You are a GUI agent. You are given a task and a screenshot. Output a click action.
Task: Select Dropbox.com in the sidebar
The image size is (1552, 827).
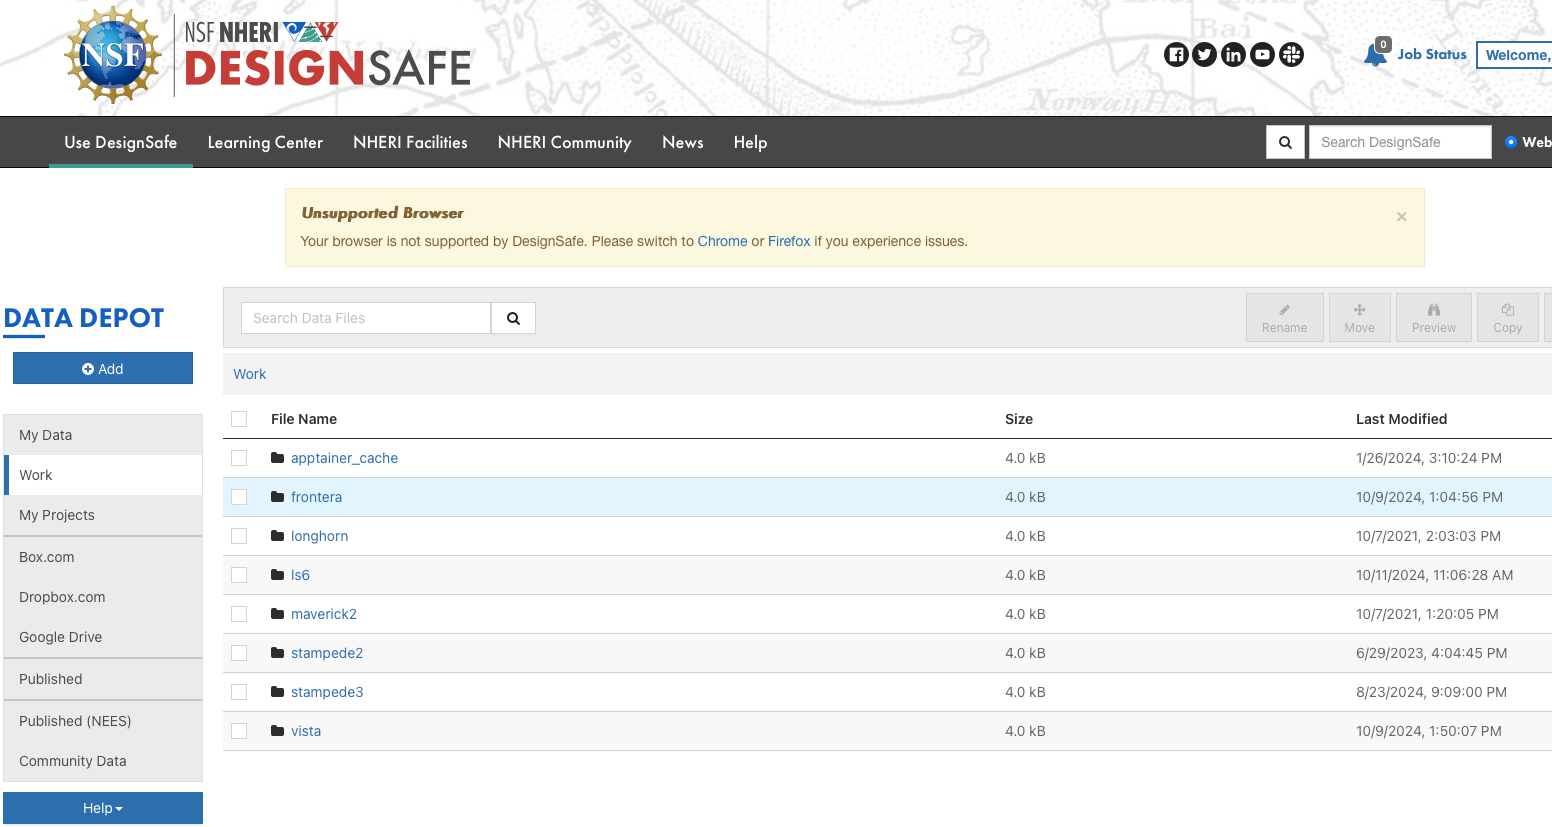[103, 597]
